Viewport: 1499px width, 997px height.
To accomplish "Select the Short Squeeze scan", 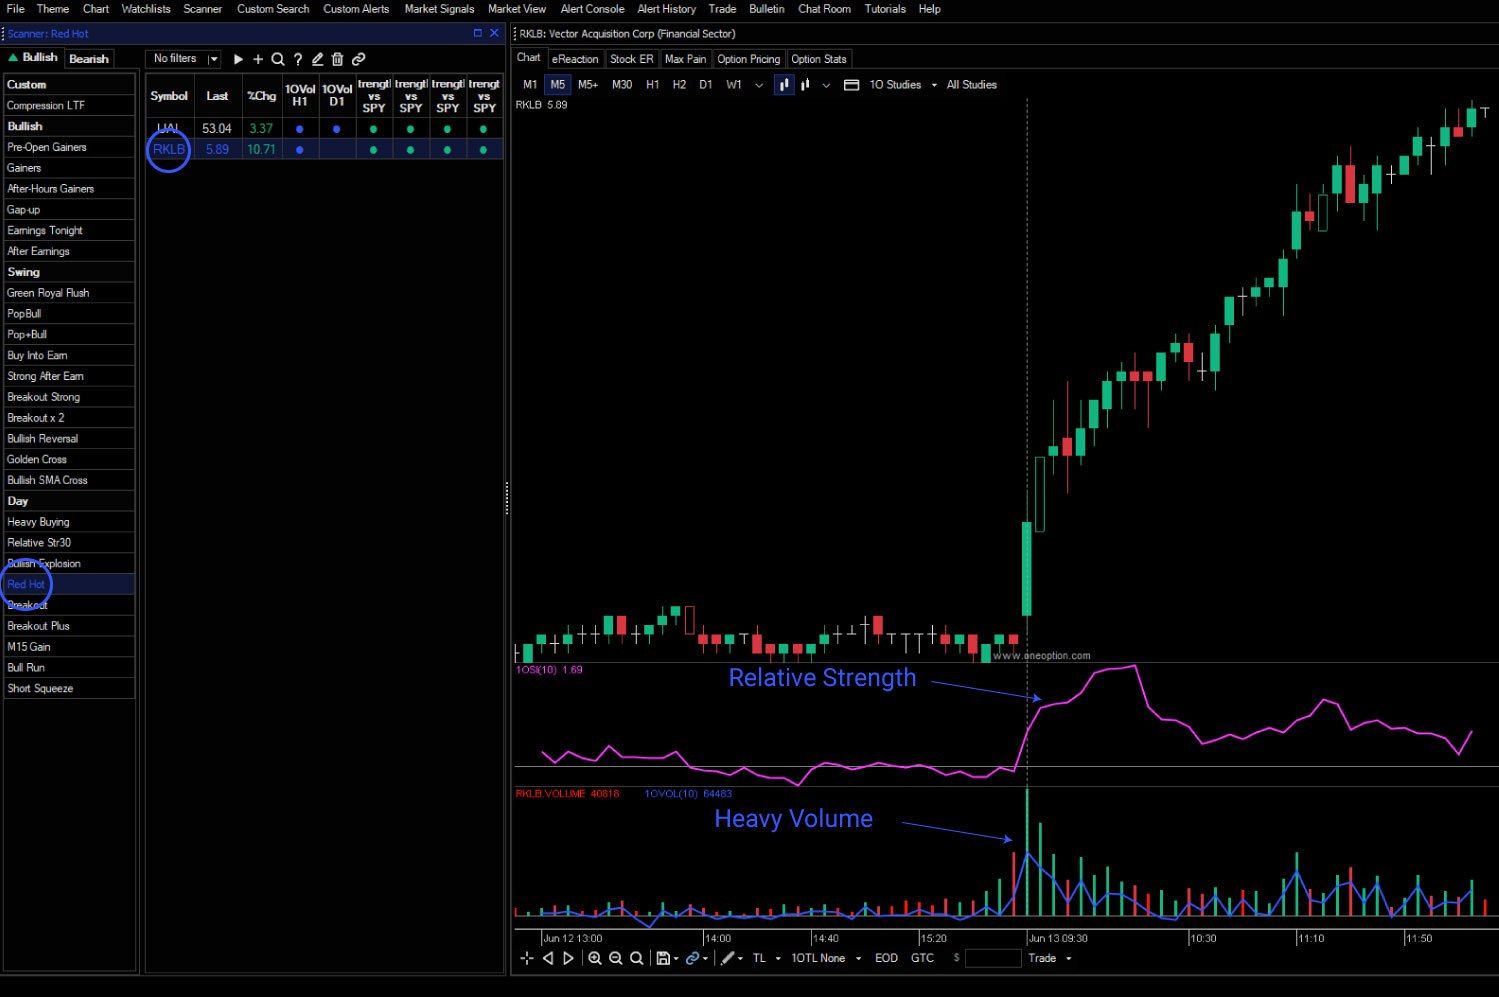I will point(40,688).
